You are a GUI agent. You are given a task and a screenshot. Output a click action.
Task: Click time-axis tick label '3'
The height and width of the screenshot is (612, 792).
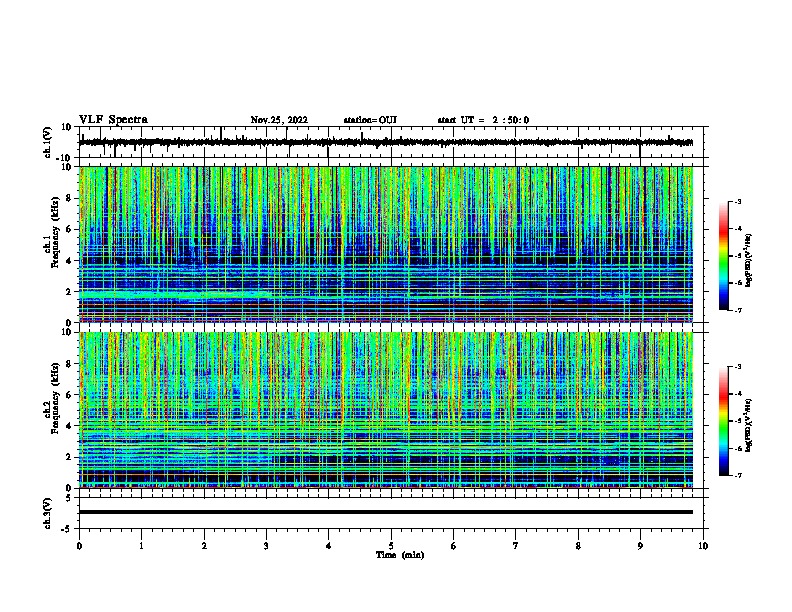[x=266, y=546]
